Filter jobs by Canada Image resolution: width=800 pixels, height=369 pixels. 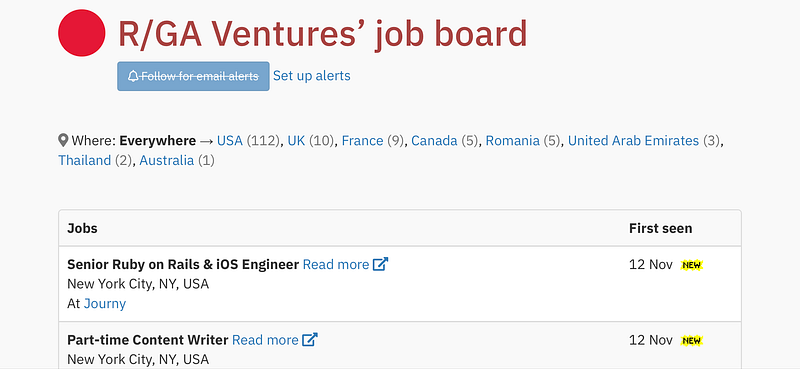[434, 141]
